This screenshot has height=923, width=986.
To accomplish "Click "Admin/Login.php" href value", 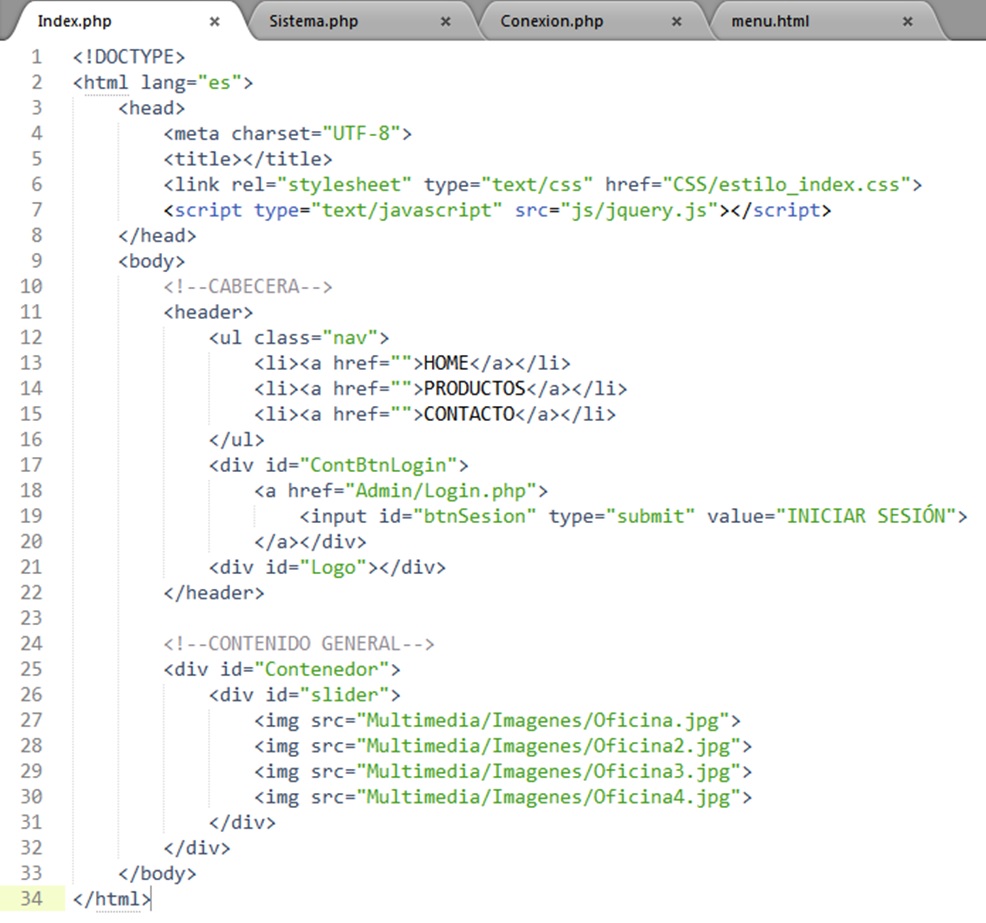I will 440,490.
